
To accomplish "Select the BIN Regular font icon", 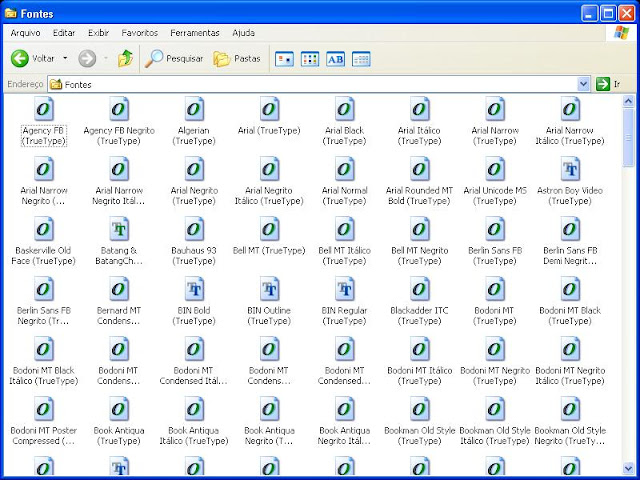I will [344, 289].
